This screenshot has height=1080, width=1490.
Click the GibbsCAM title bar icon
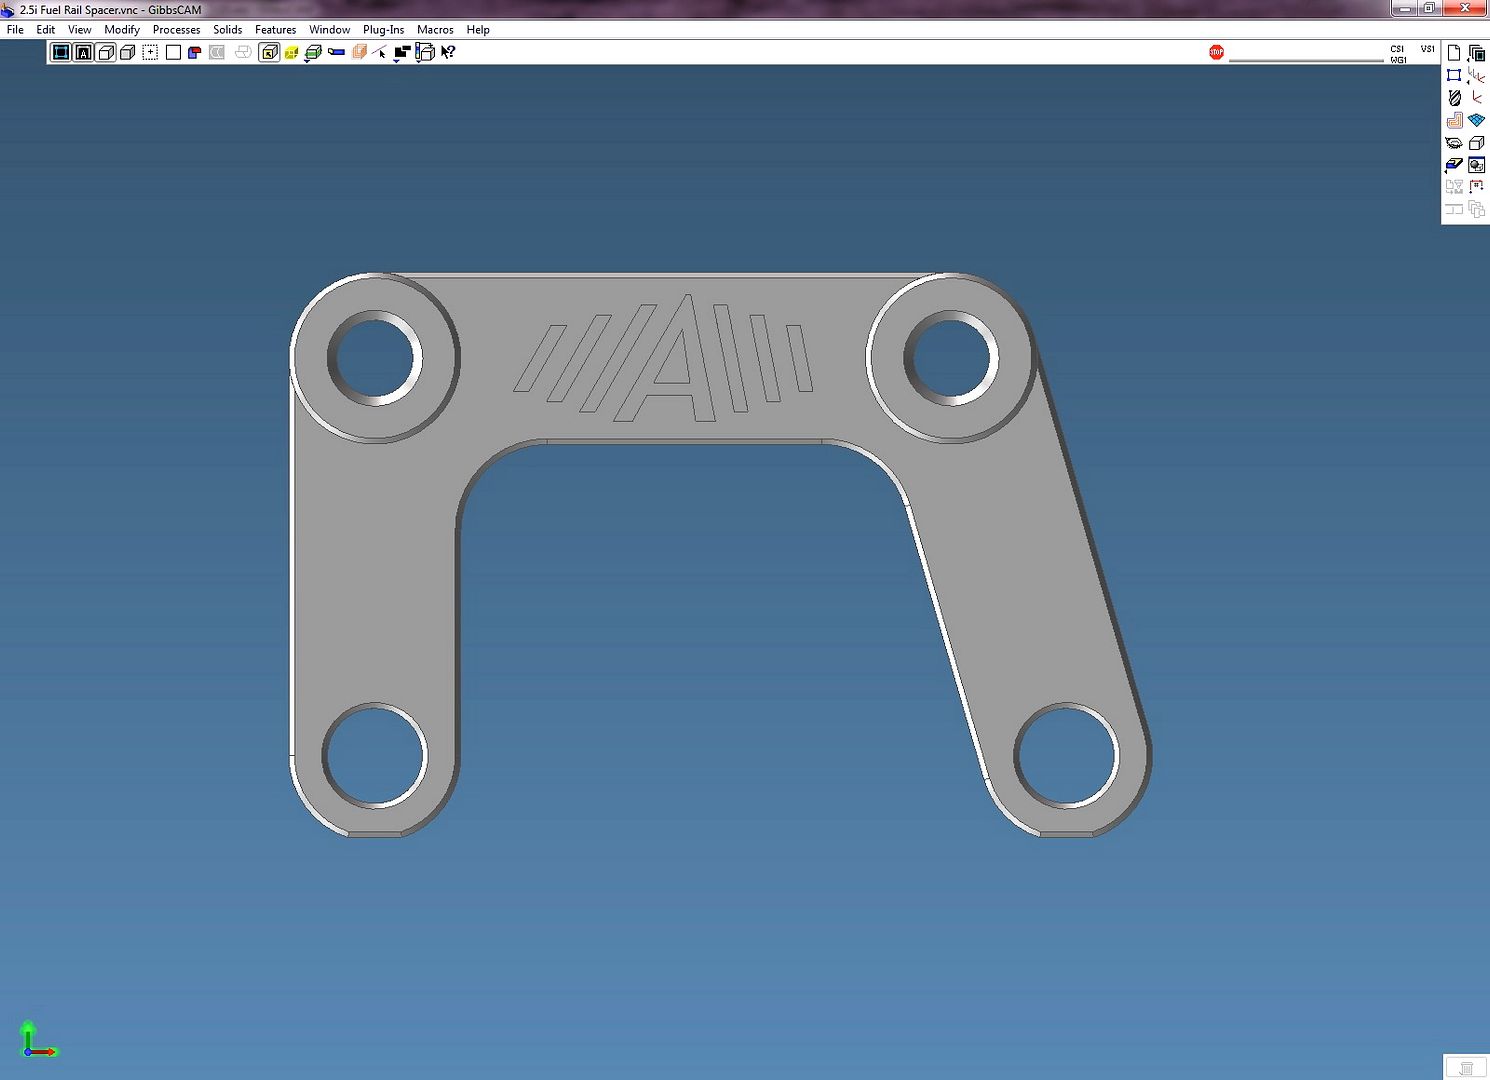[x=8, y=10]
